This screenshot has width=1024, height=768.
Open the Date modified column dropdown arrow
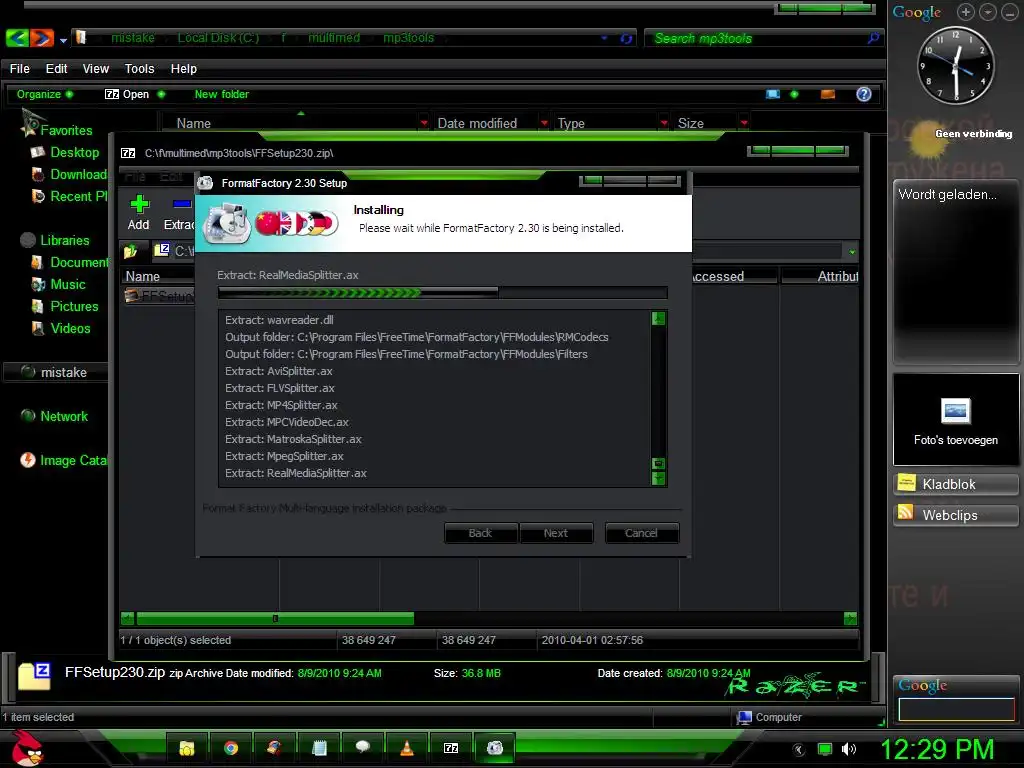coord(543,123)
